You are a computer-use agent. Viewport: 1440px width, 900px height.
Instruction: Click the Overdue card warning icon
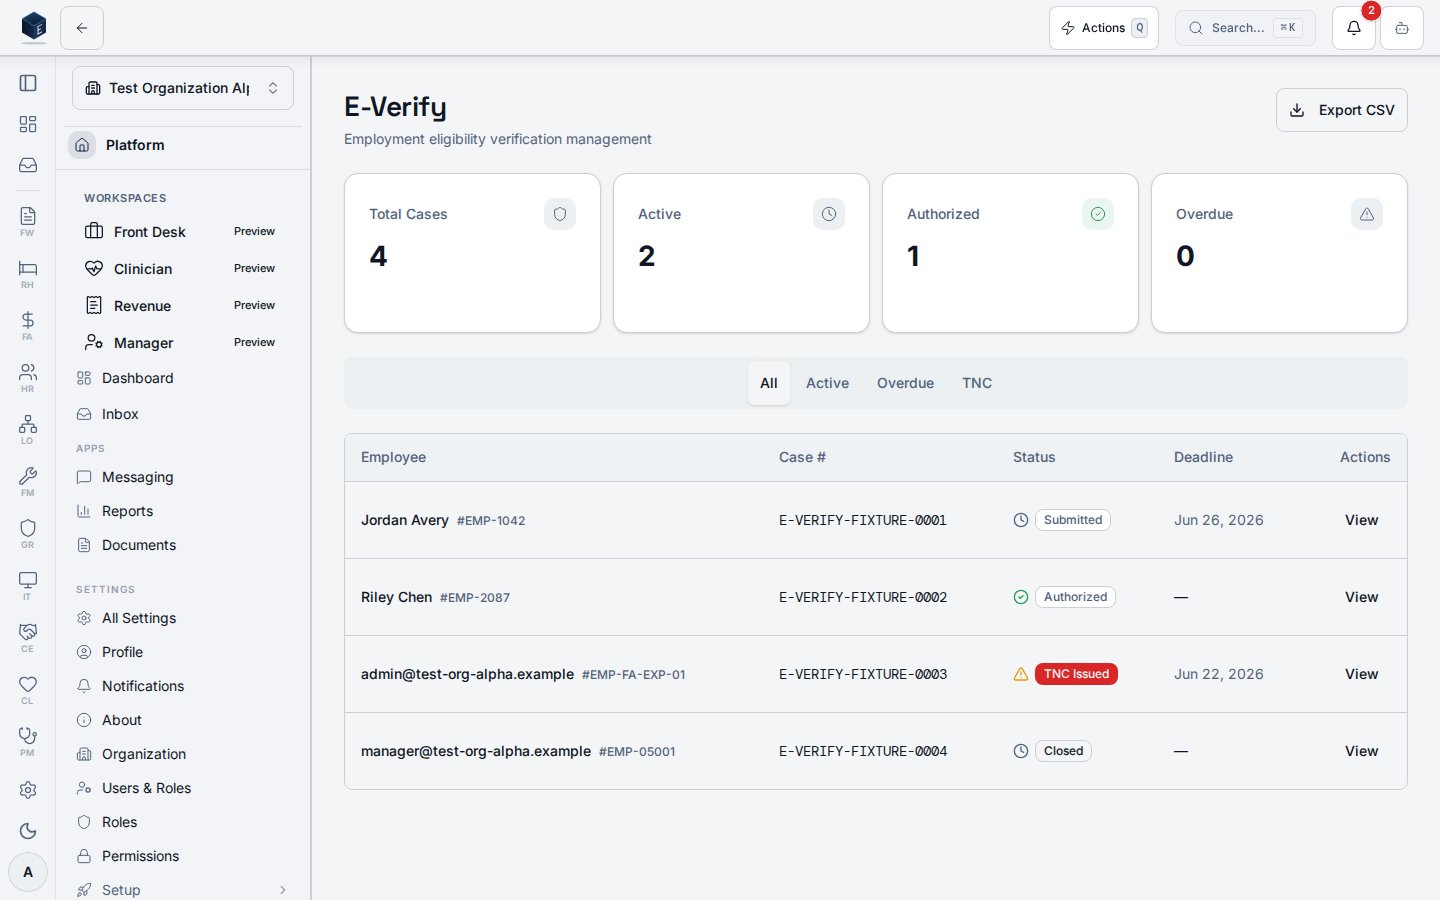tap(1367, 214)
